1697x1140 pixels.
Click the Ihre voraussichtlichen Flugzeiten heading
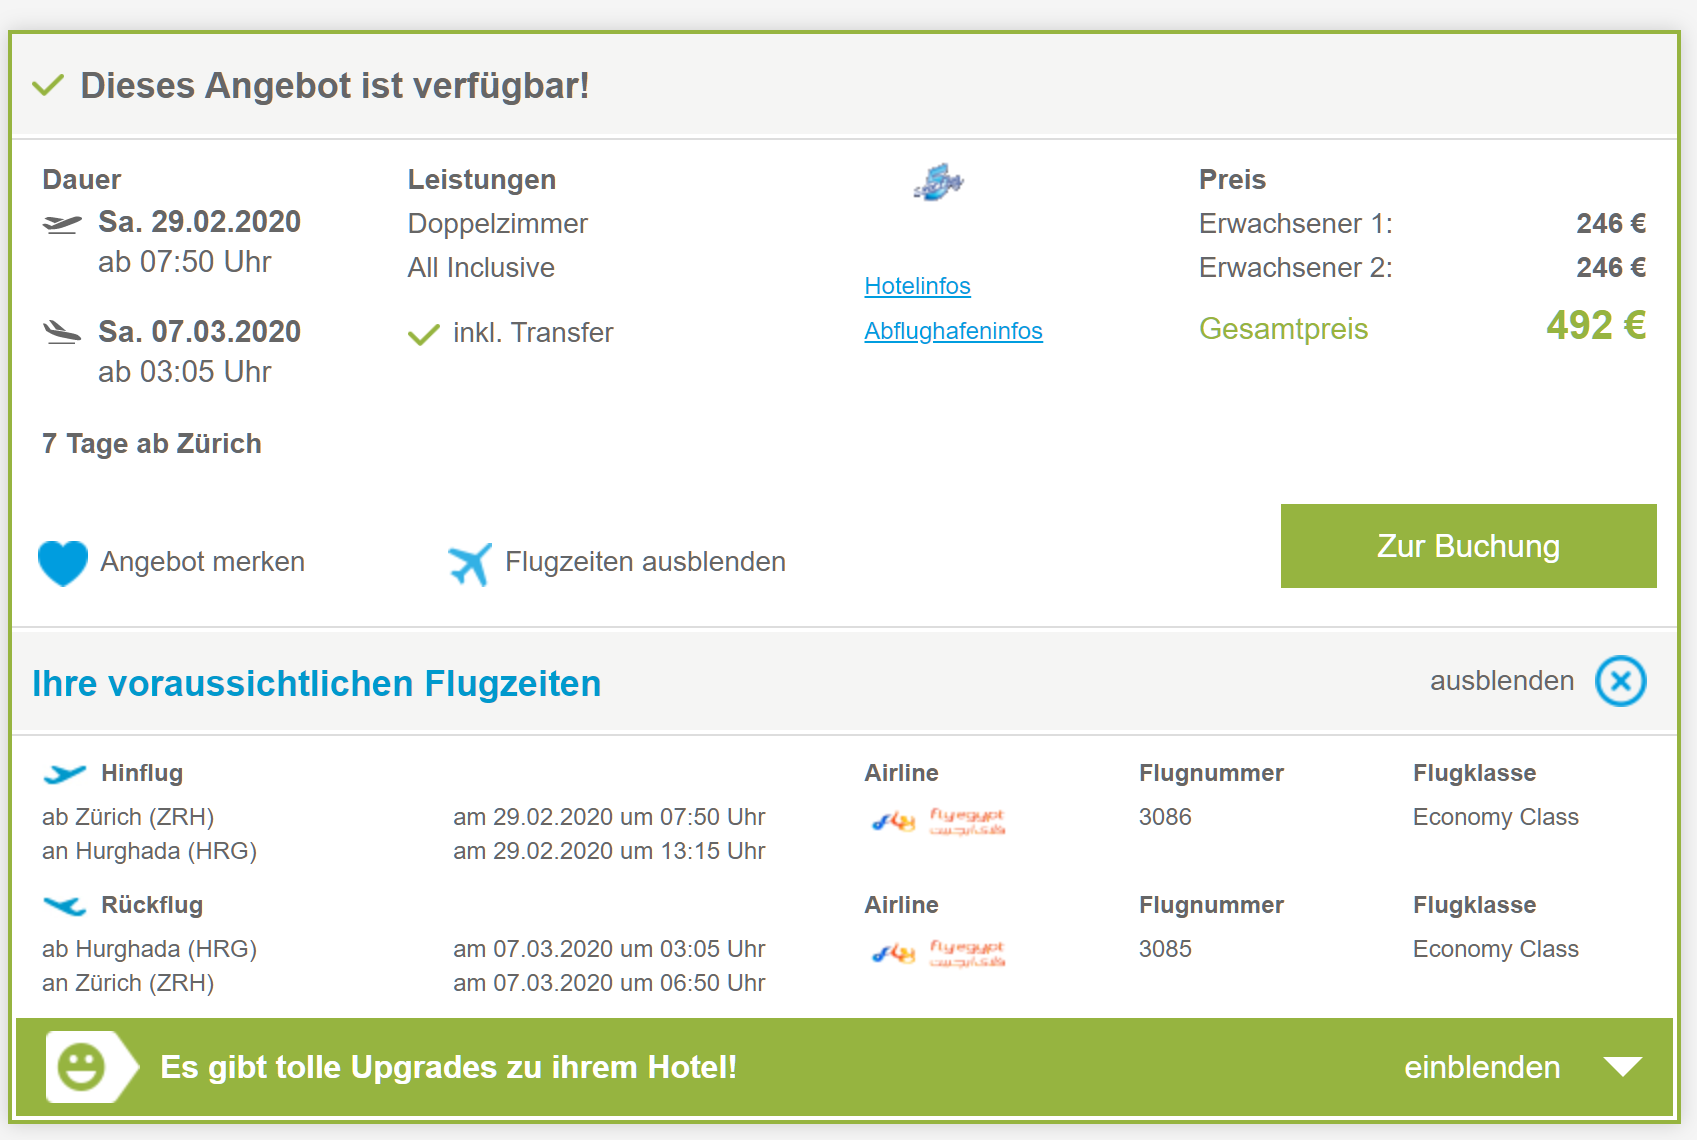coord(316,684)
